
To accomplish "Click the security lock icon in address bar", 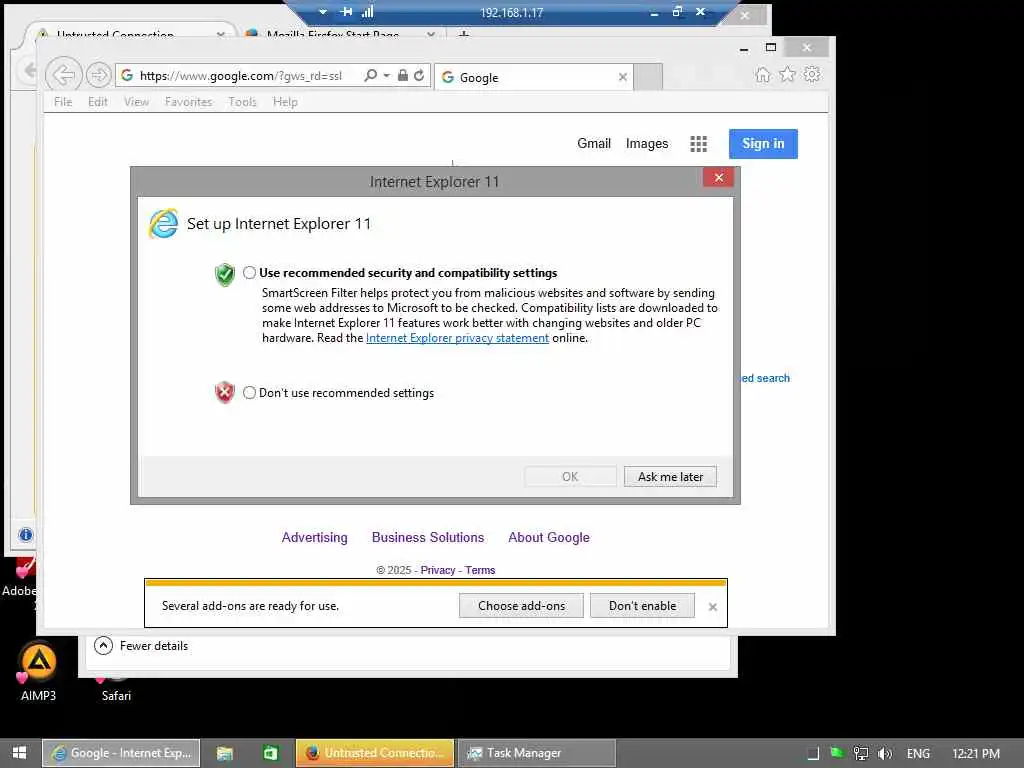I will pyautogui.click(x=403, y=75).
